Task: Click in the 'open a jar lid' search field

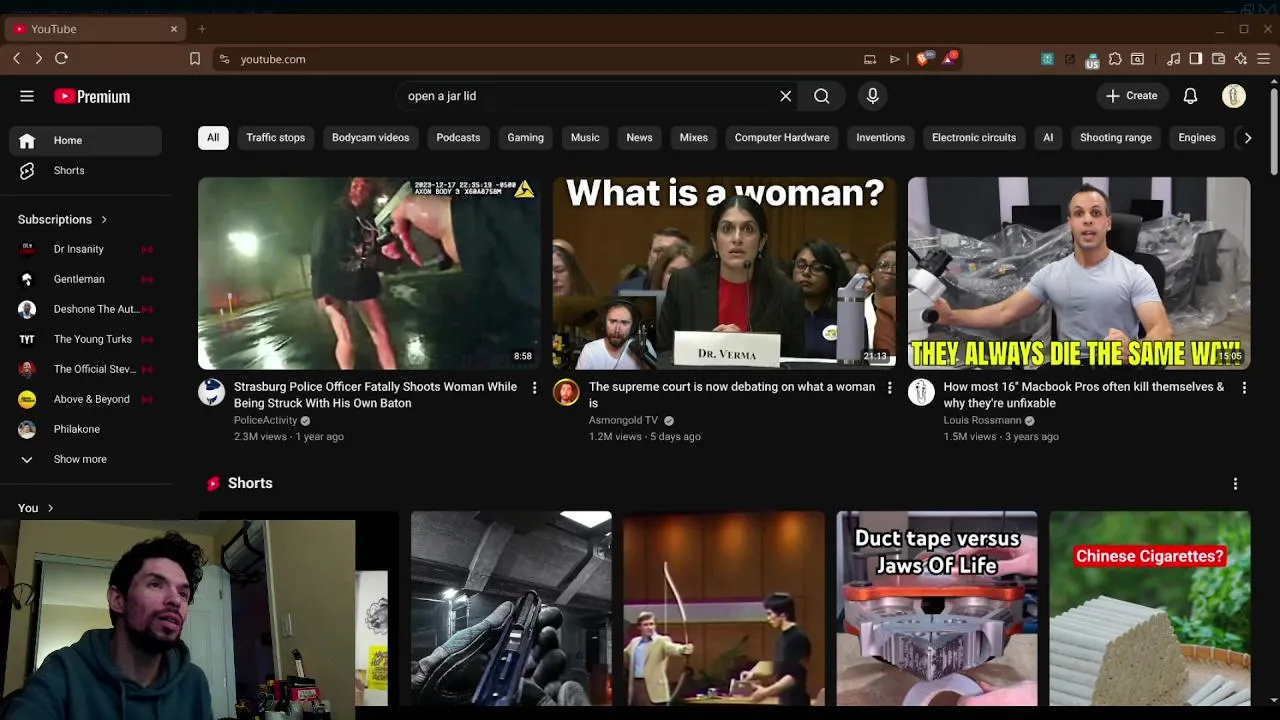Action: tap(585, 96)
